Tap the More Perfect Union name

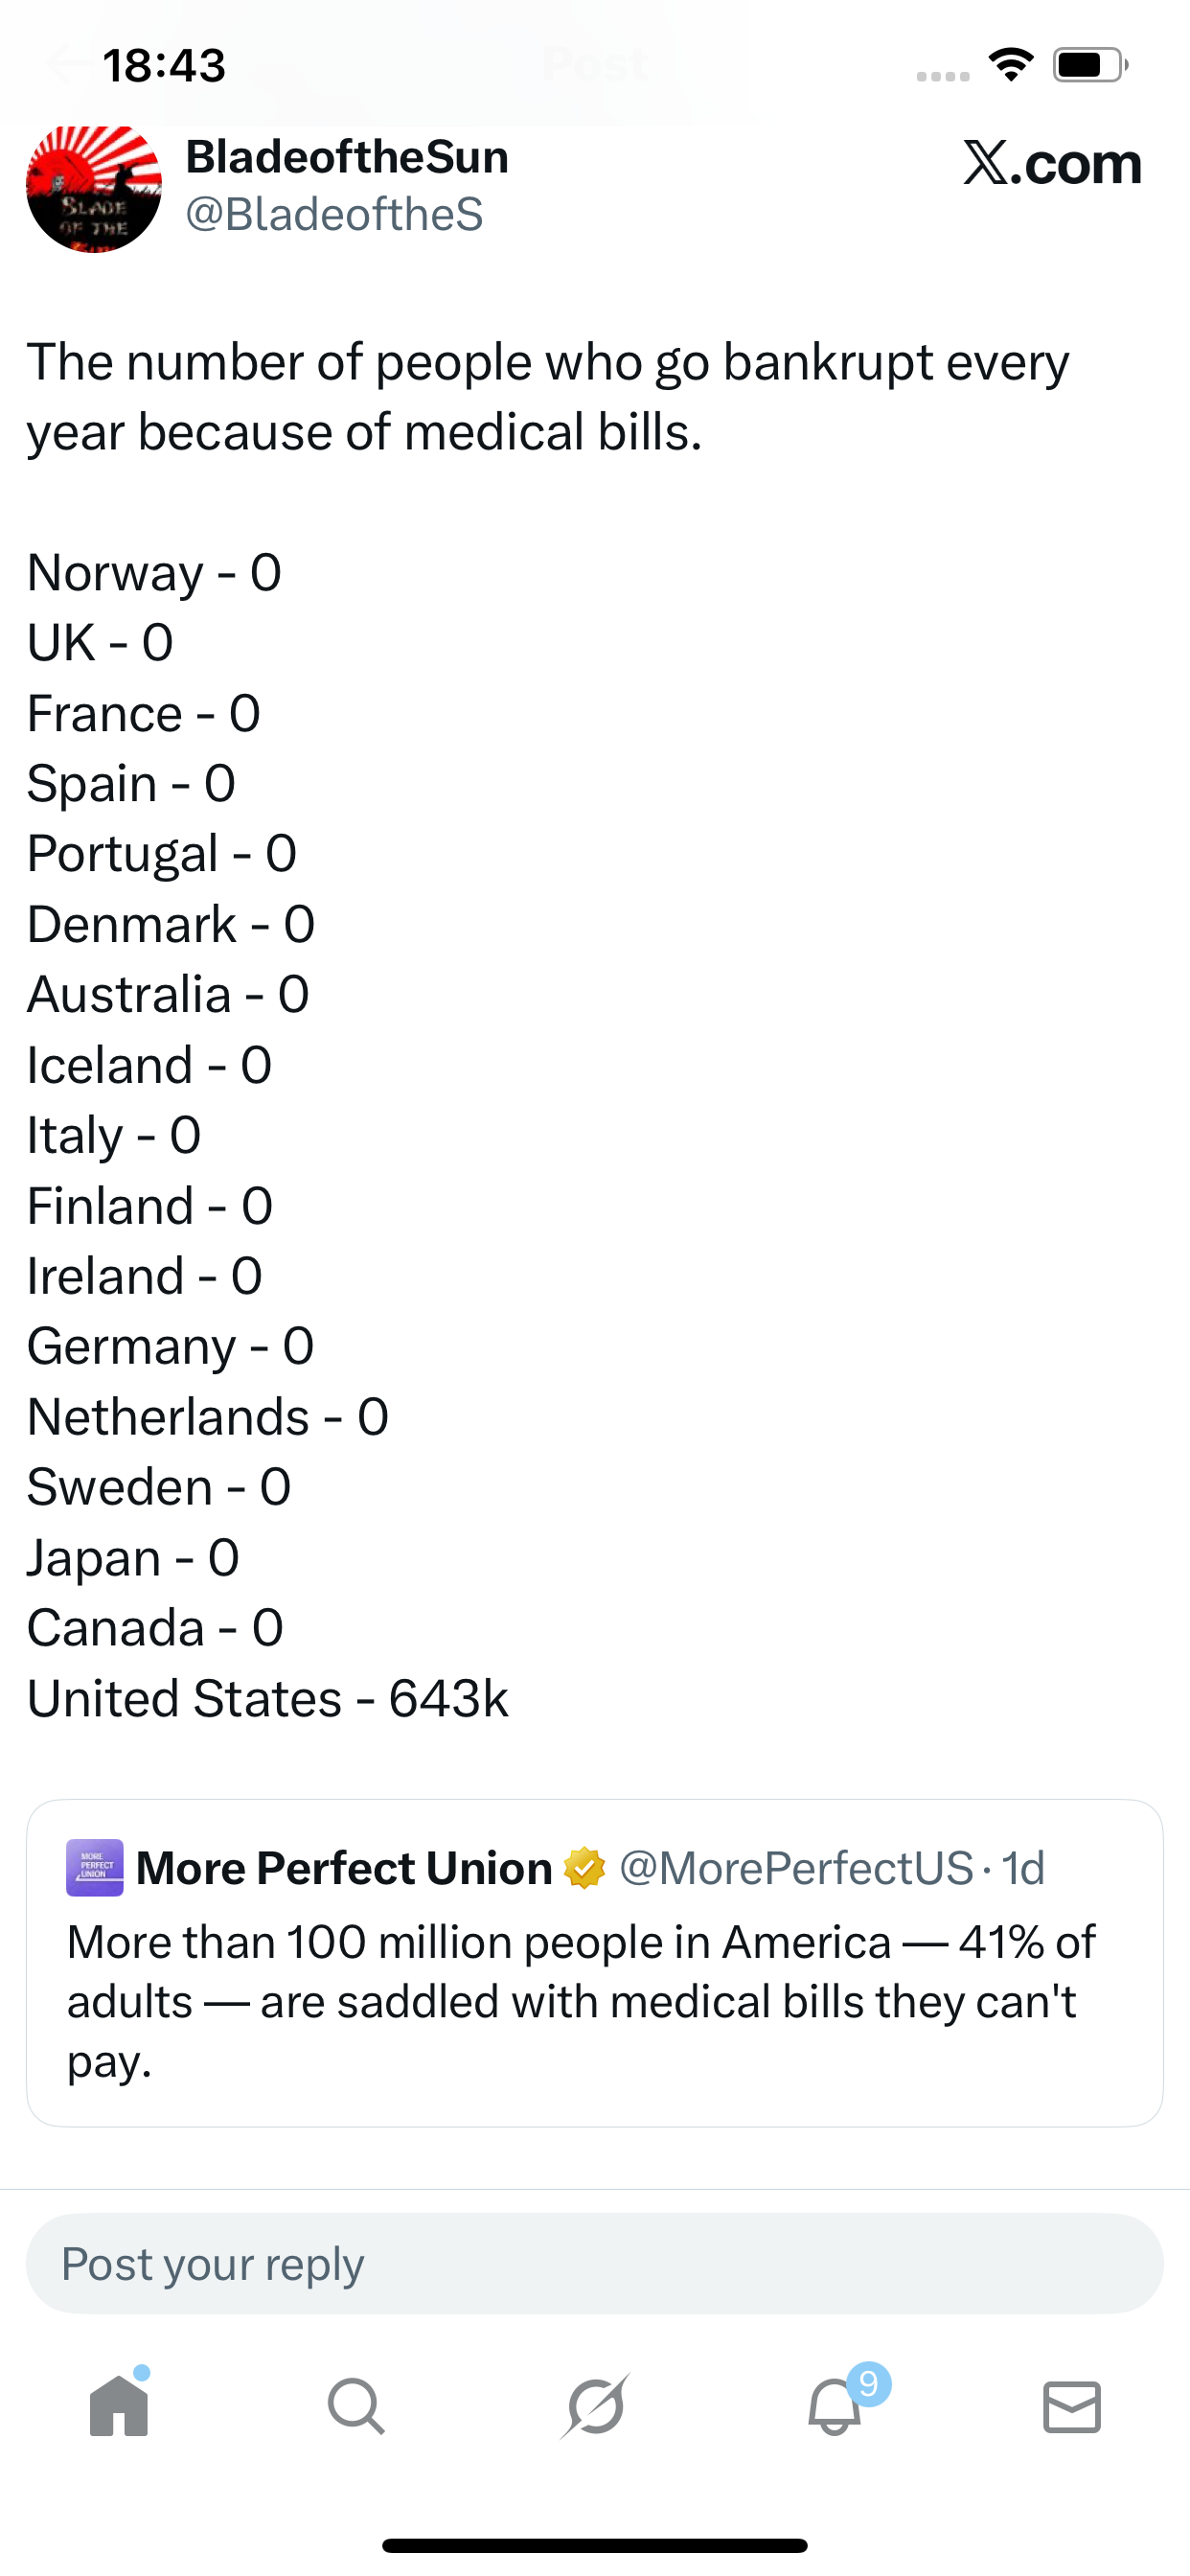344,1868
